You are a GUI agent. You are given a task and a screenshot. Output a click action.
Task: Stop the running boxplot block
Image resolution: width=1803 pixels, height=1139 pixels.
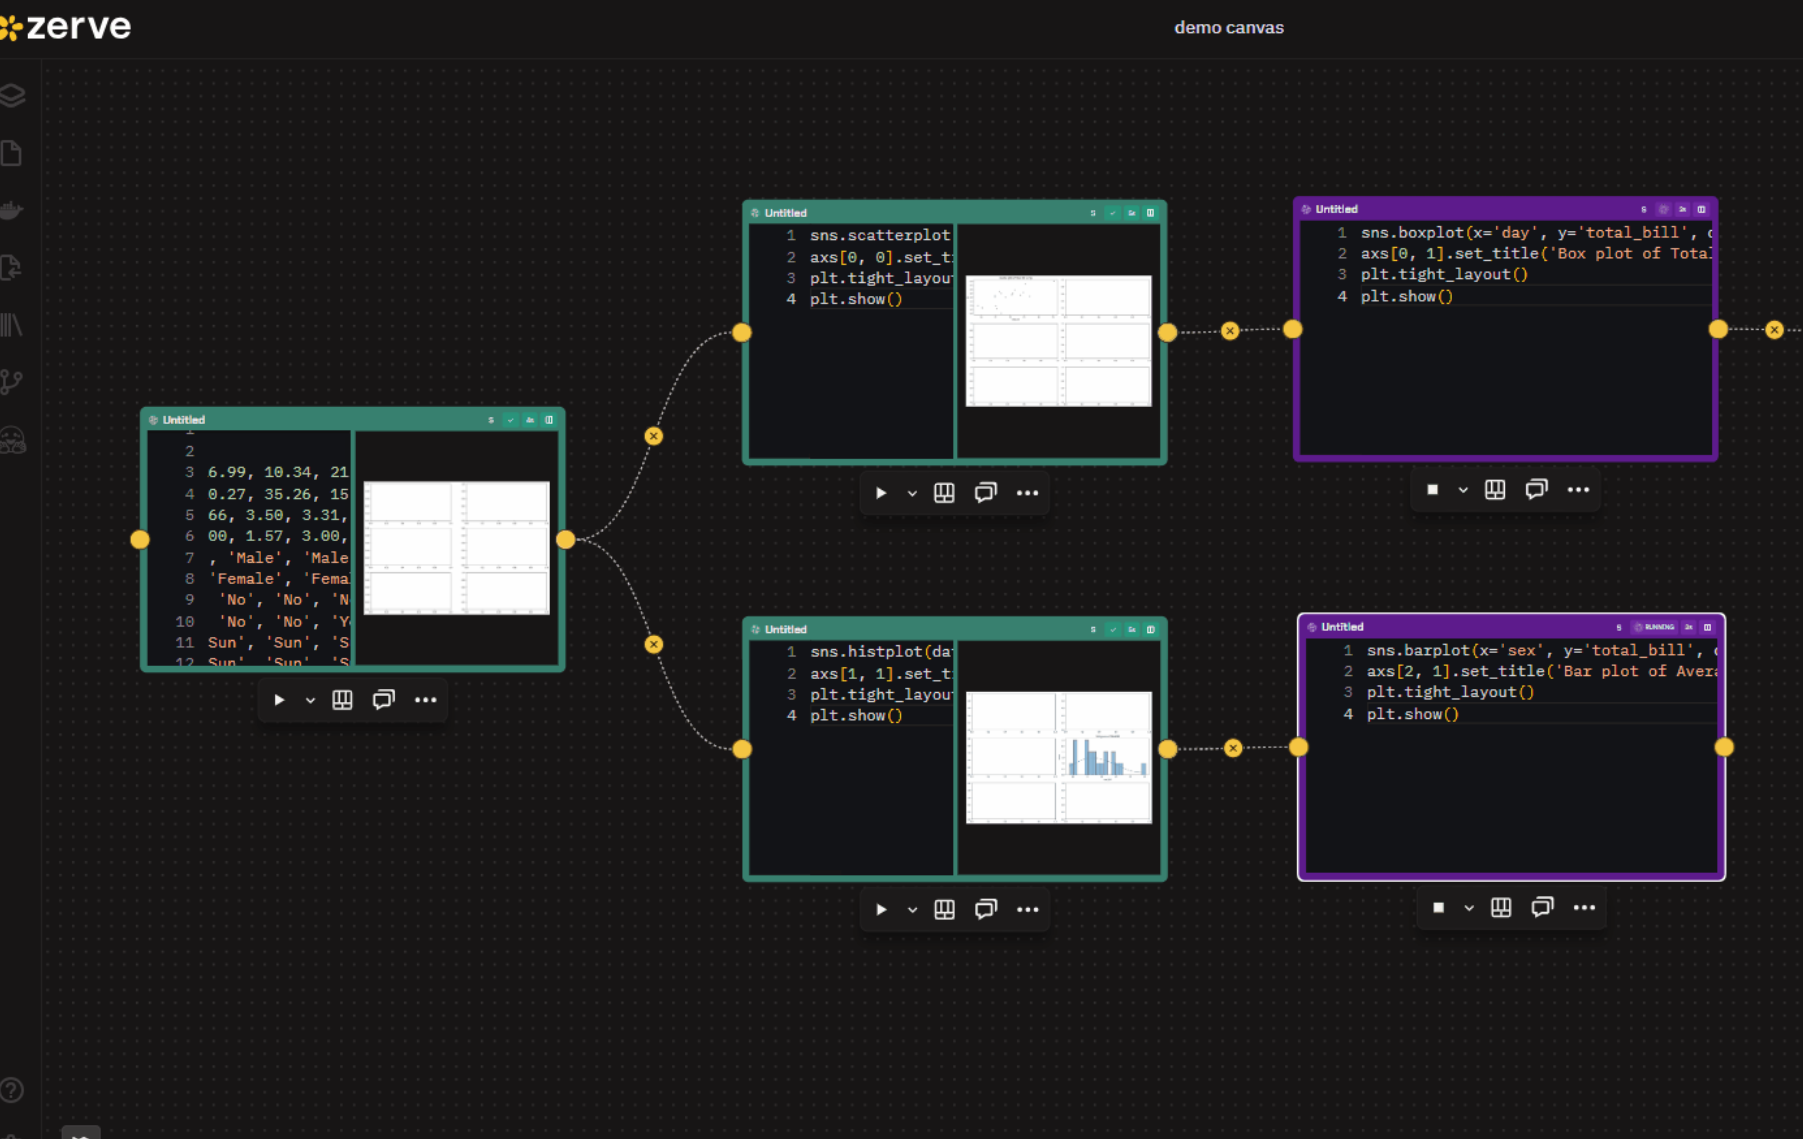1432,490
